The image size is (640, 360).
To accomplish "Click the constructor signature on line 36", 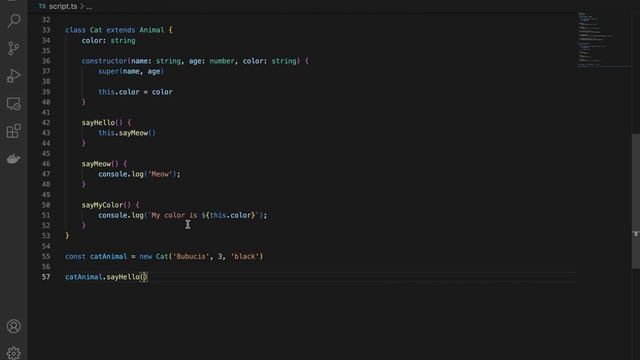I will (x=195, y=61).
